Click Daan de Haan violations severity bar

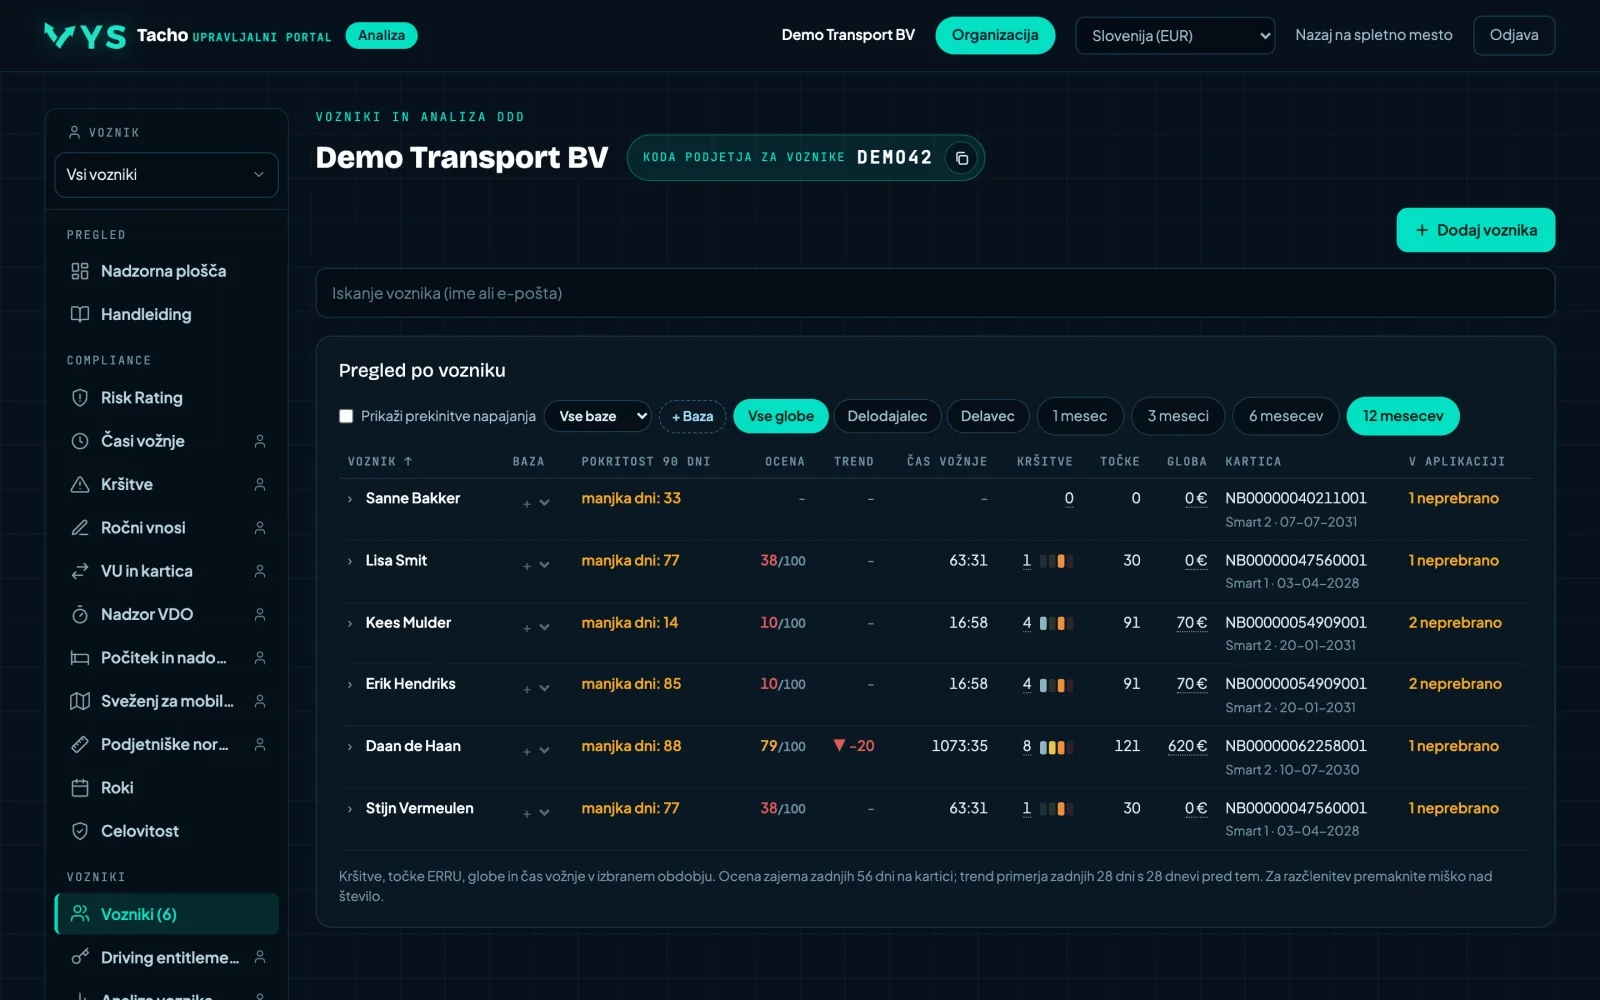pos(1055,747)
